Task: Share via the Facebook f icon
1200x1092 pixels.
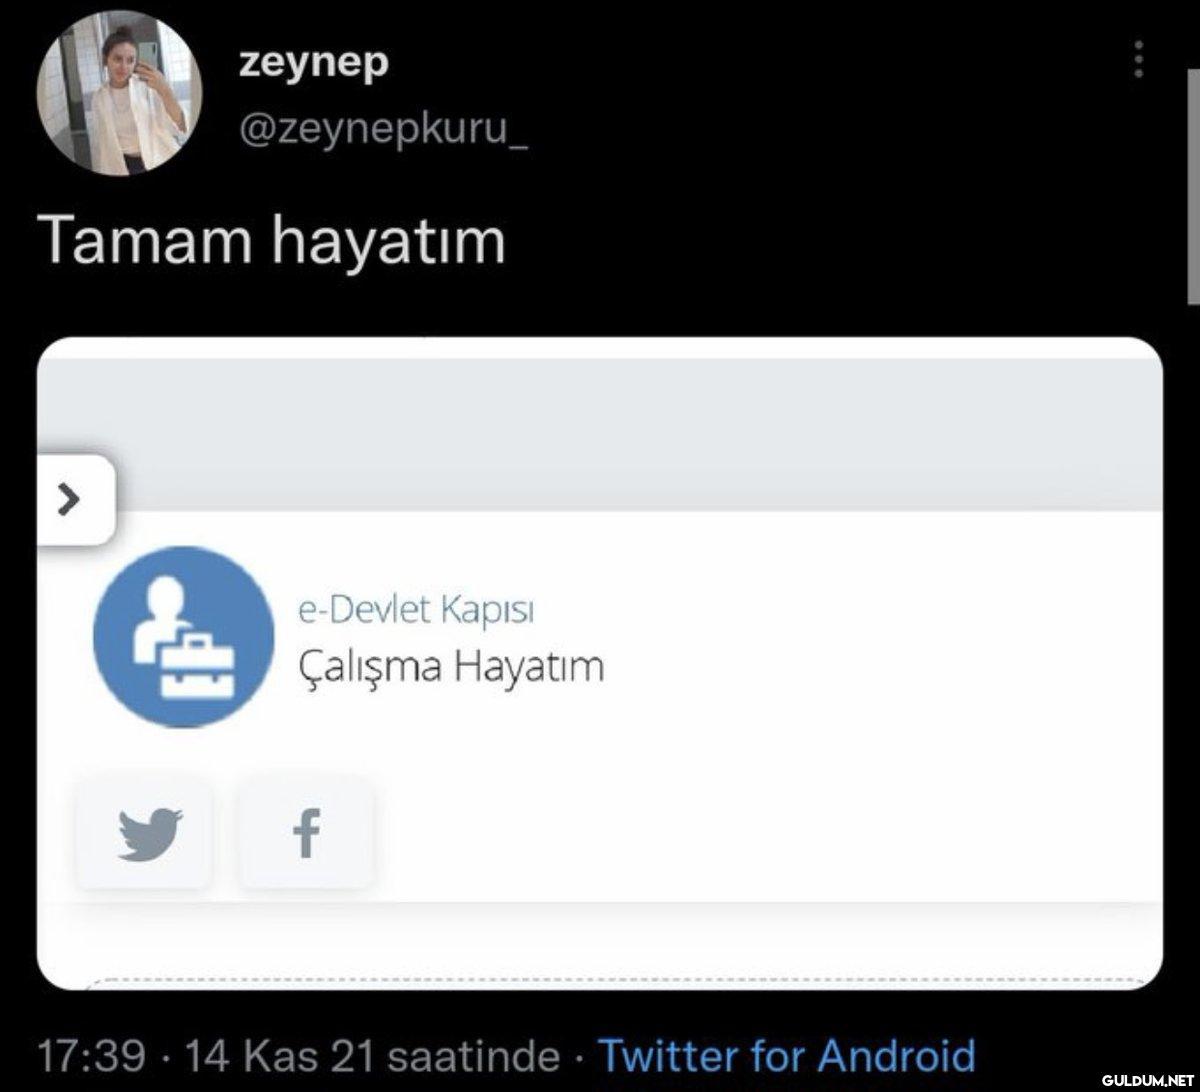Action: [306, 832]
